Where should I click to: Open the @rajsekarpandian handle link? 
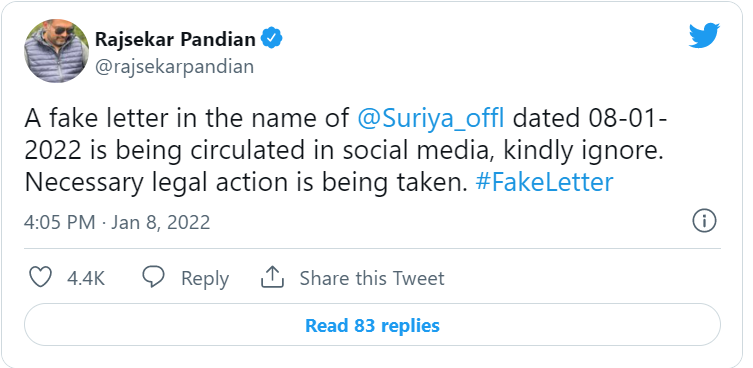point(174,66)
